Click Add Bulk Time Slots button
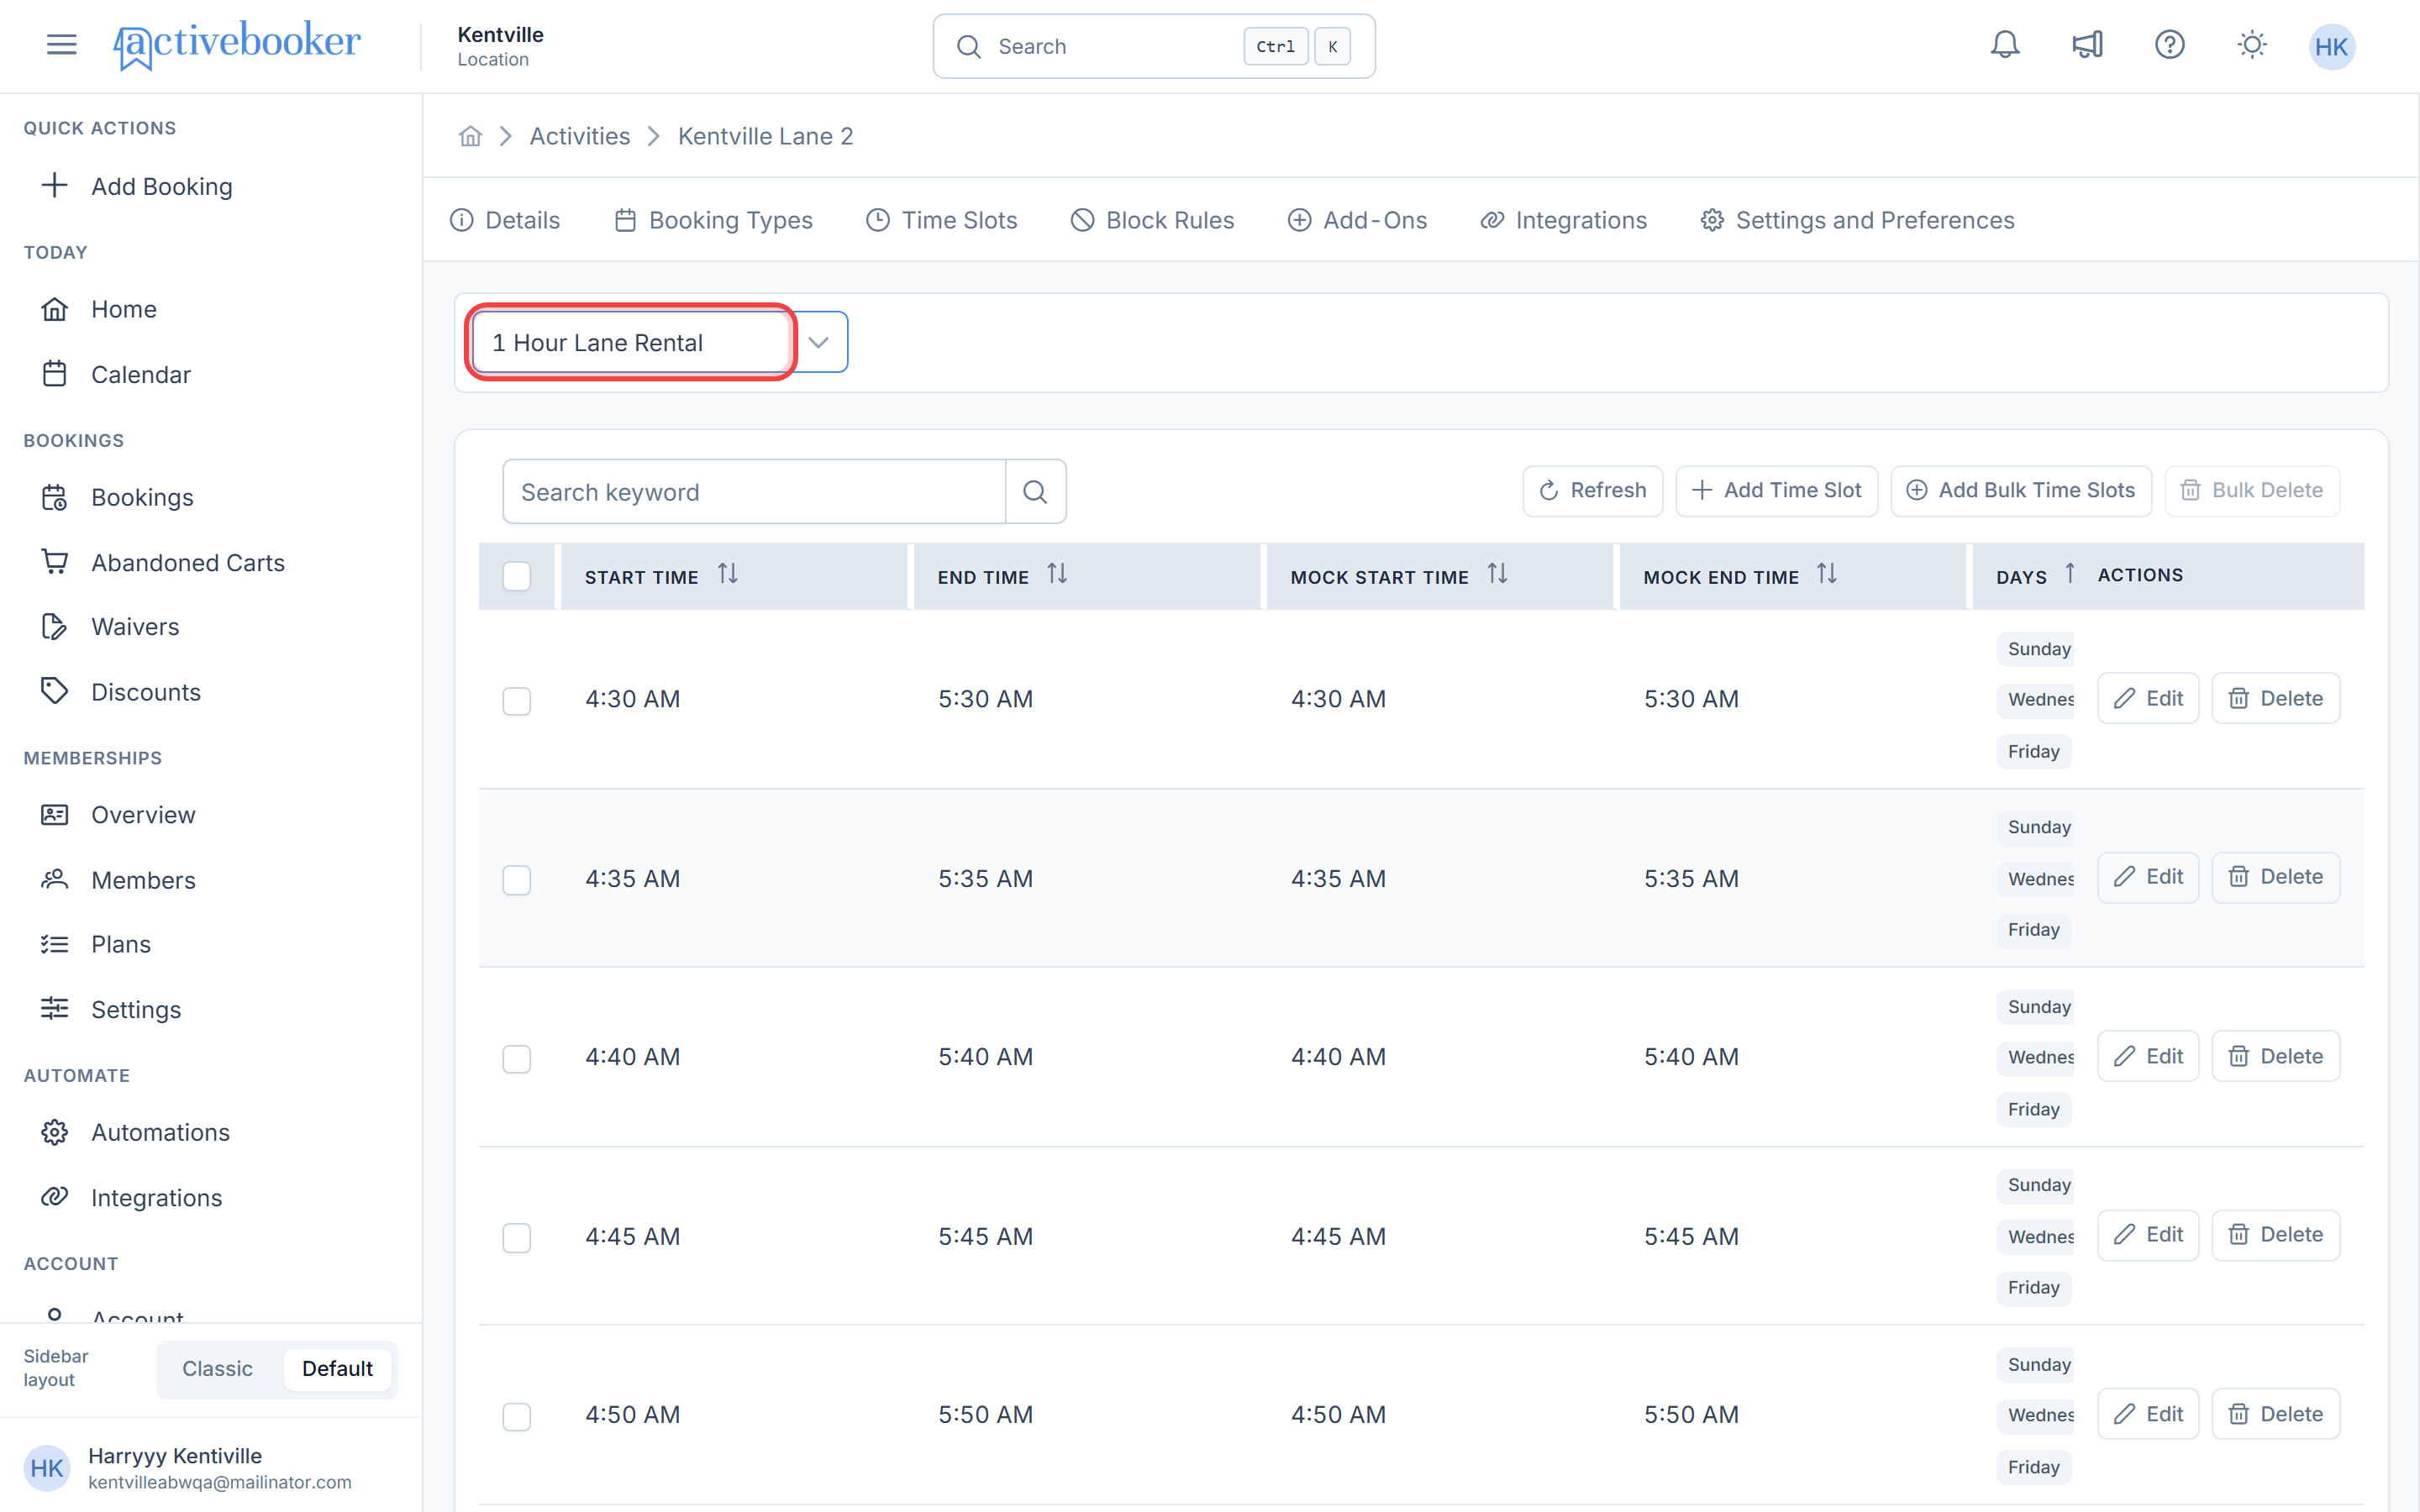The width and height of the screenshot is (2420, 1512). [x=2021, y=490]
